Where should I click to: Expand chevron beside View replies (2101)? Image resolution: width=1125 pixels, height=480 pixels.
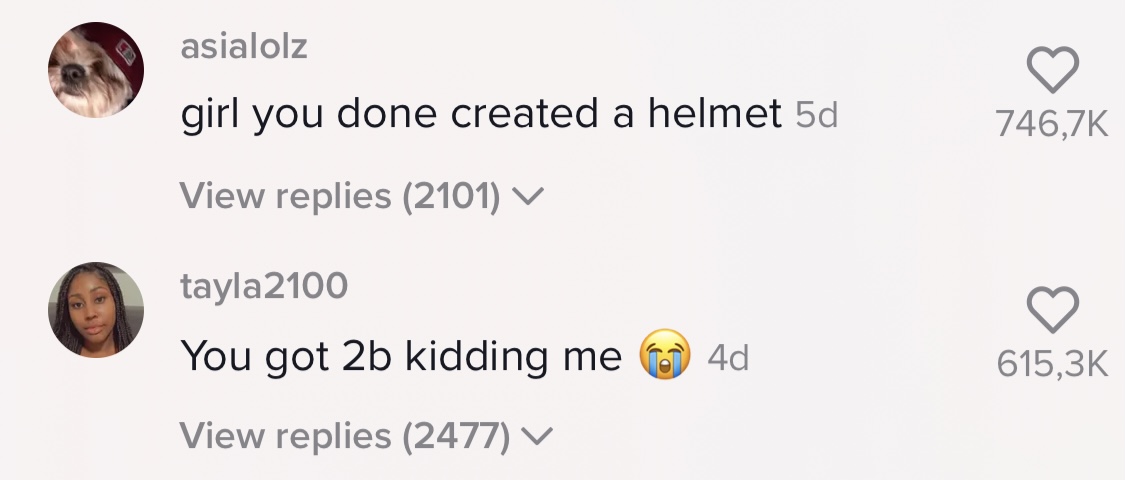pyautogui.click(x=526, y=197)
